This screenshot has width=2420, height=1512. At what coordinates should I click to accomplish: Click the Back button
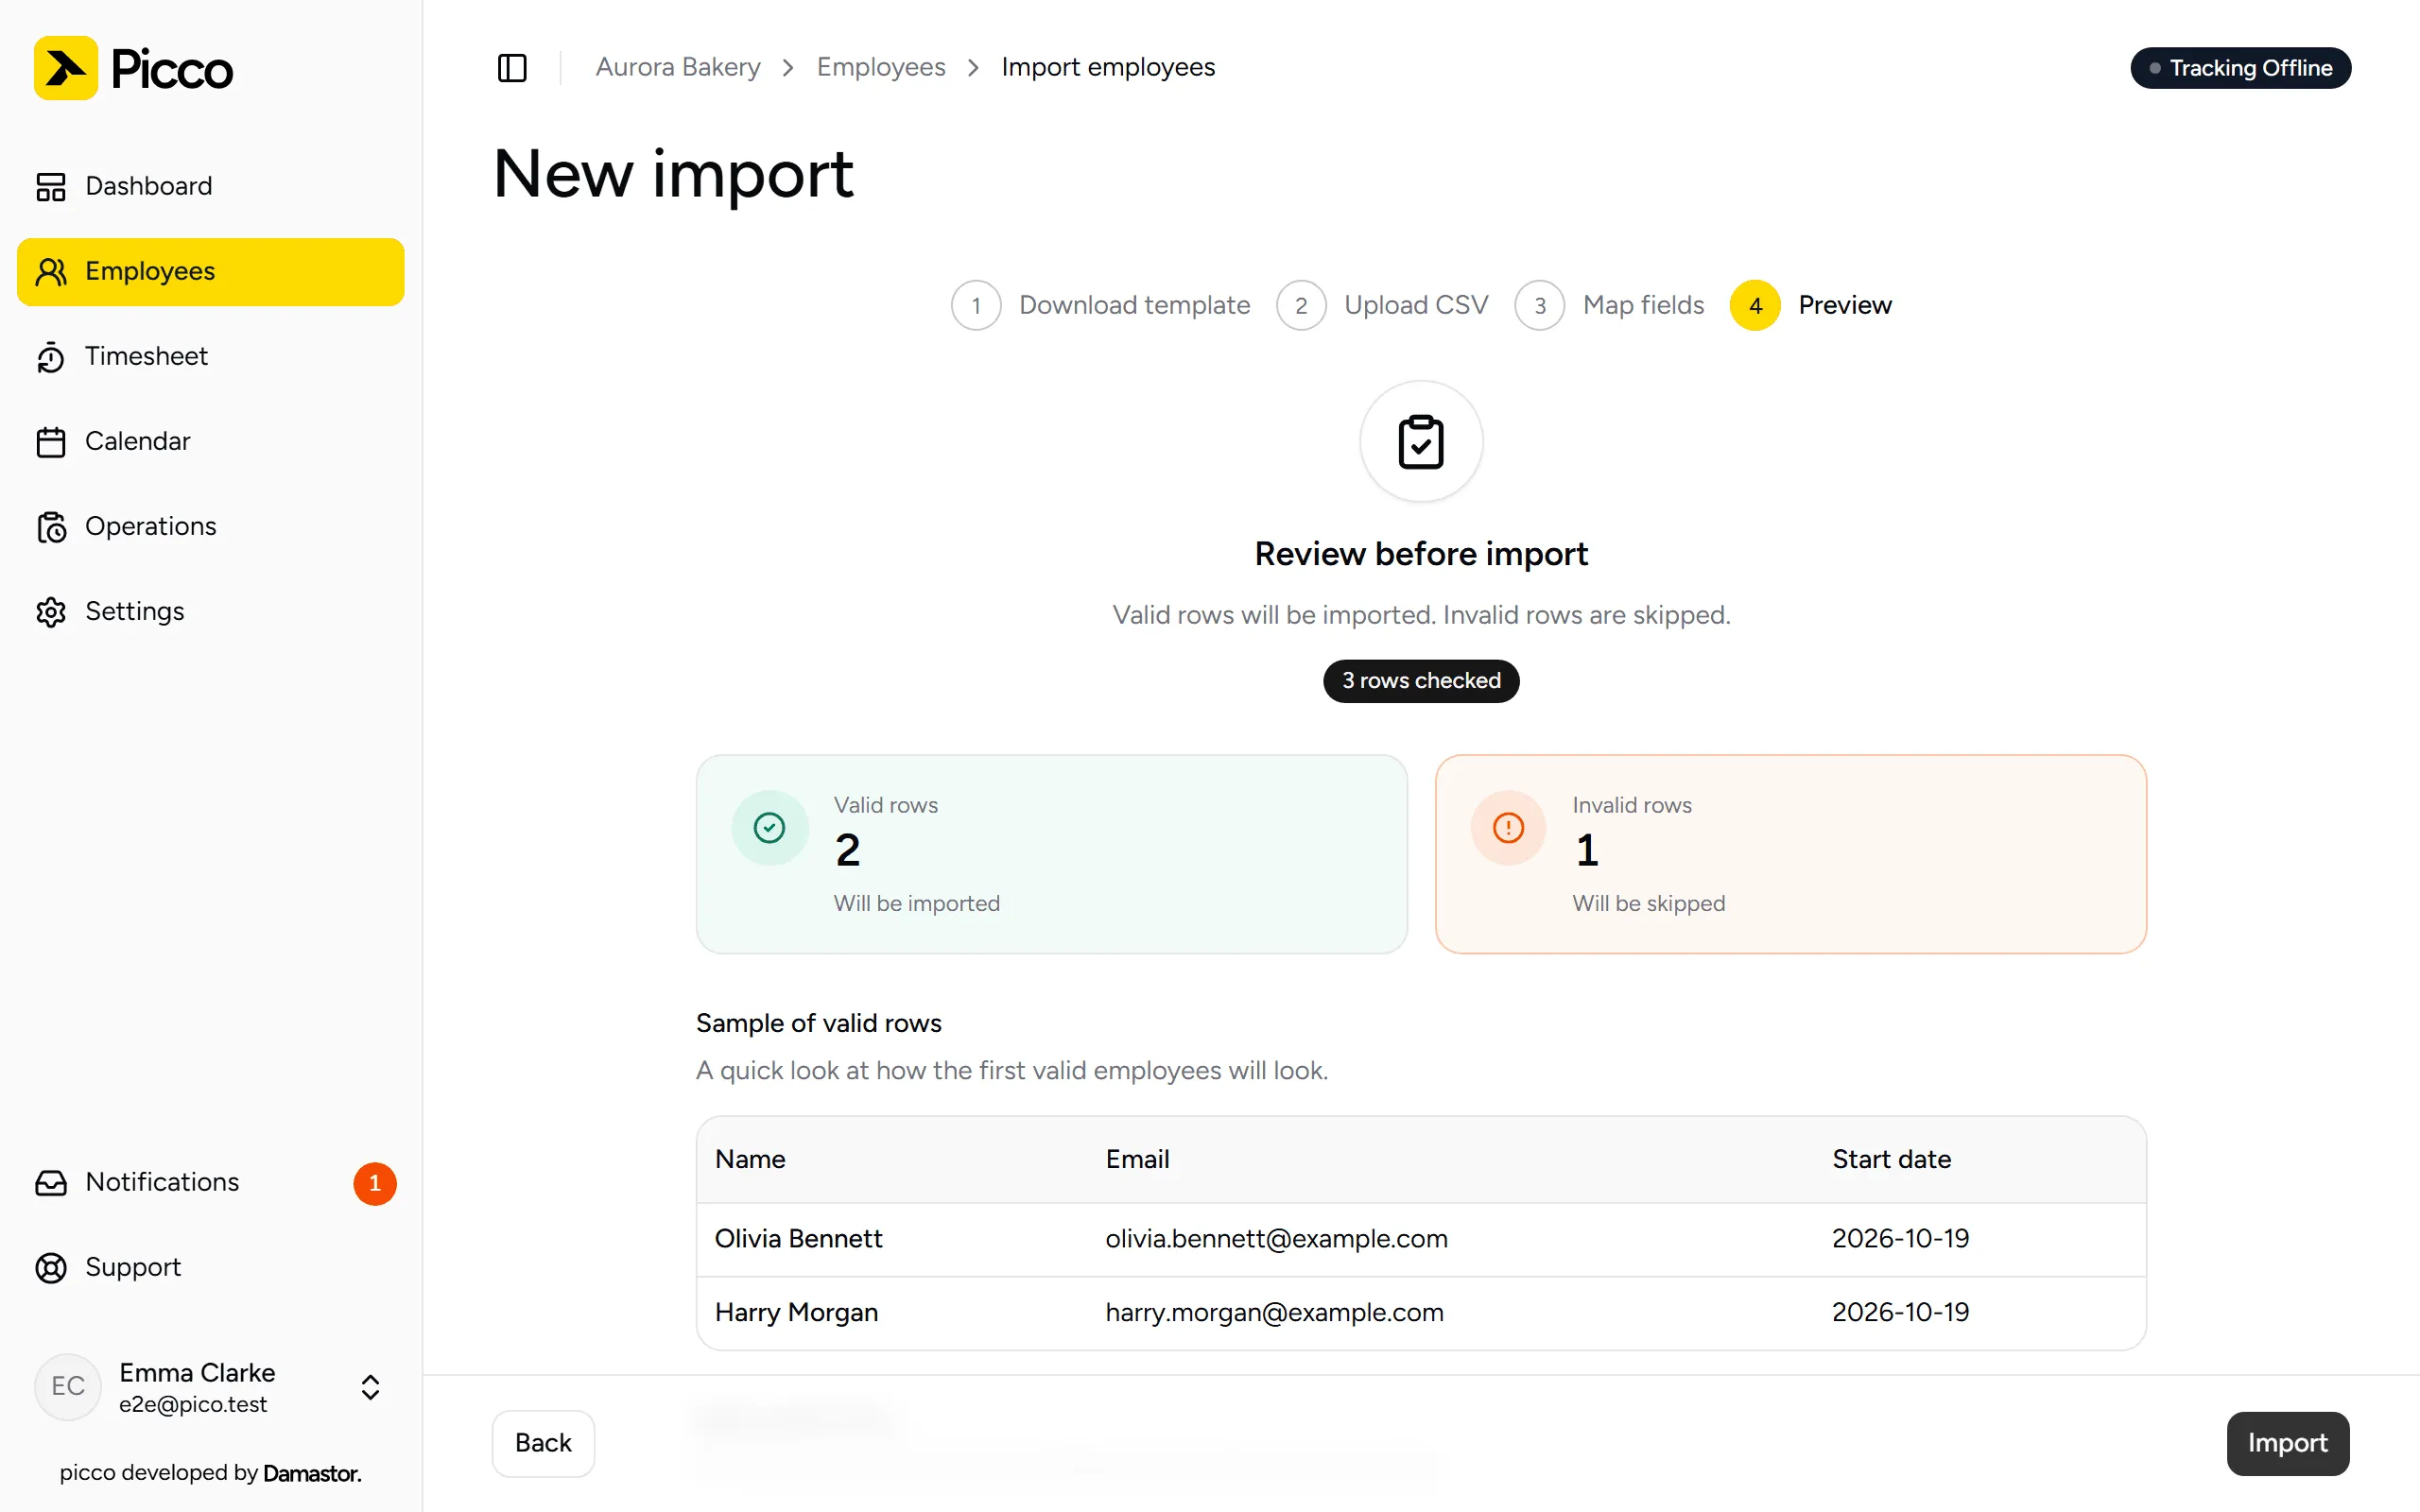(543, 1443)
